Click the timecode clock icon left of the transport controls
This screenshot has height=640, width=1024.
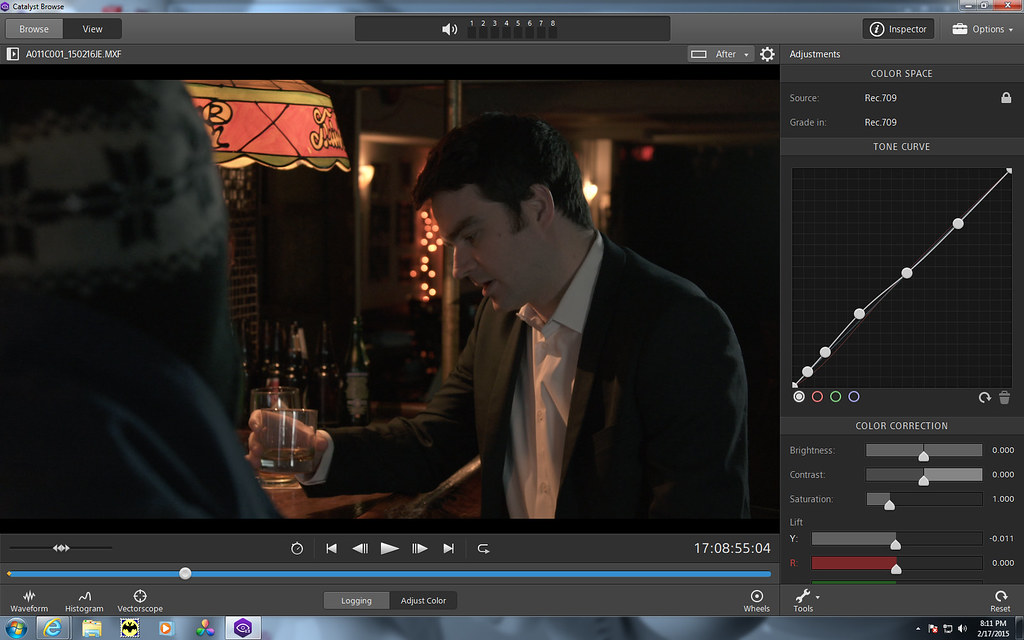[x=297, y=548]
